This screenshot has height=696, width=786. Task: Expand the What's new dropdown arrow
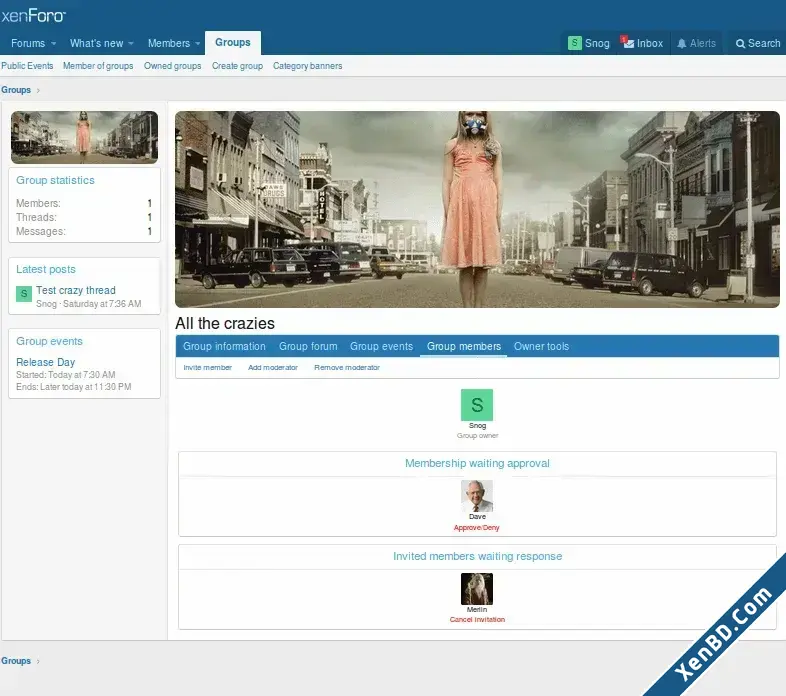click(131, 44)
